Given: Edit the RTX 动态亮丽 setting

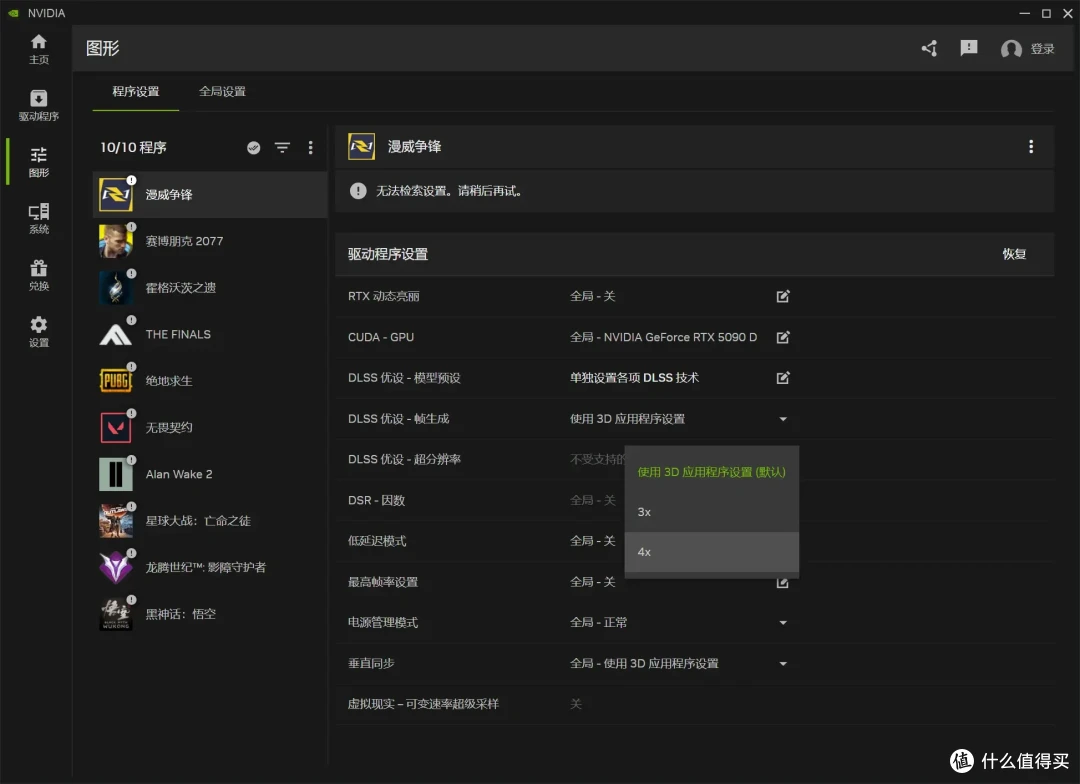Looking at the screenshot, I should pos(782,296).
